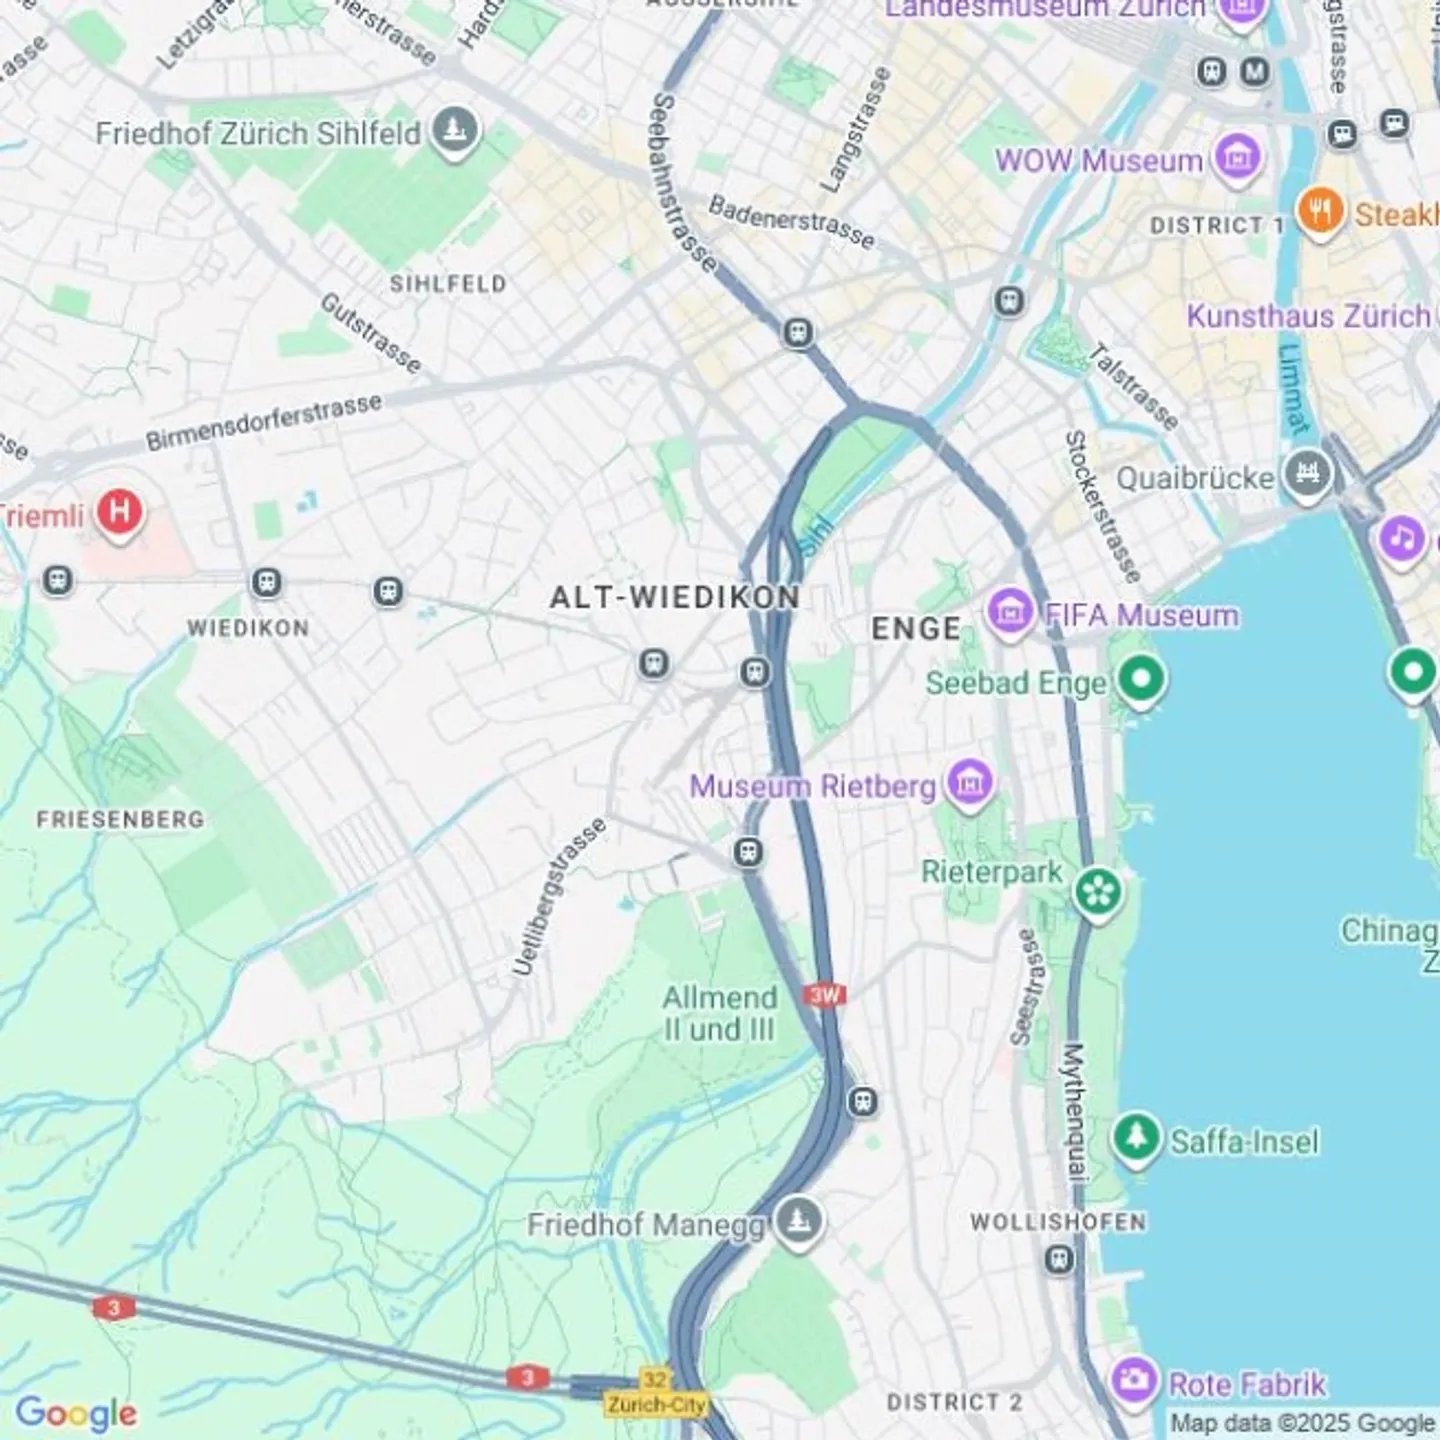Select the Friedhof Manegg cemetery marker

797,1221
